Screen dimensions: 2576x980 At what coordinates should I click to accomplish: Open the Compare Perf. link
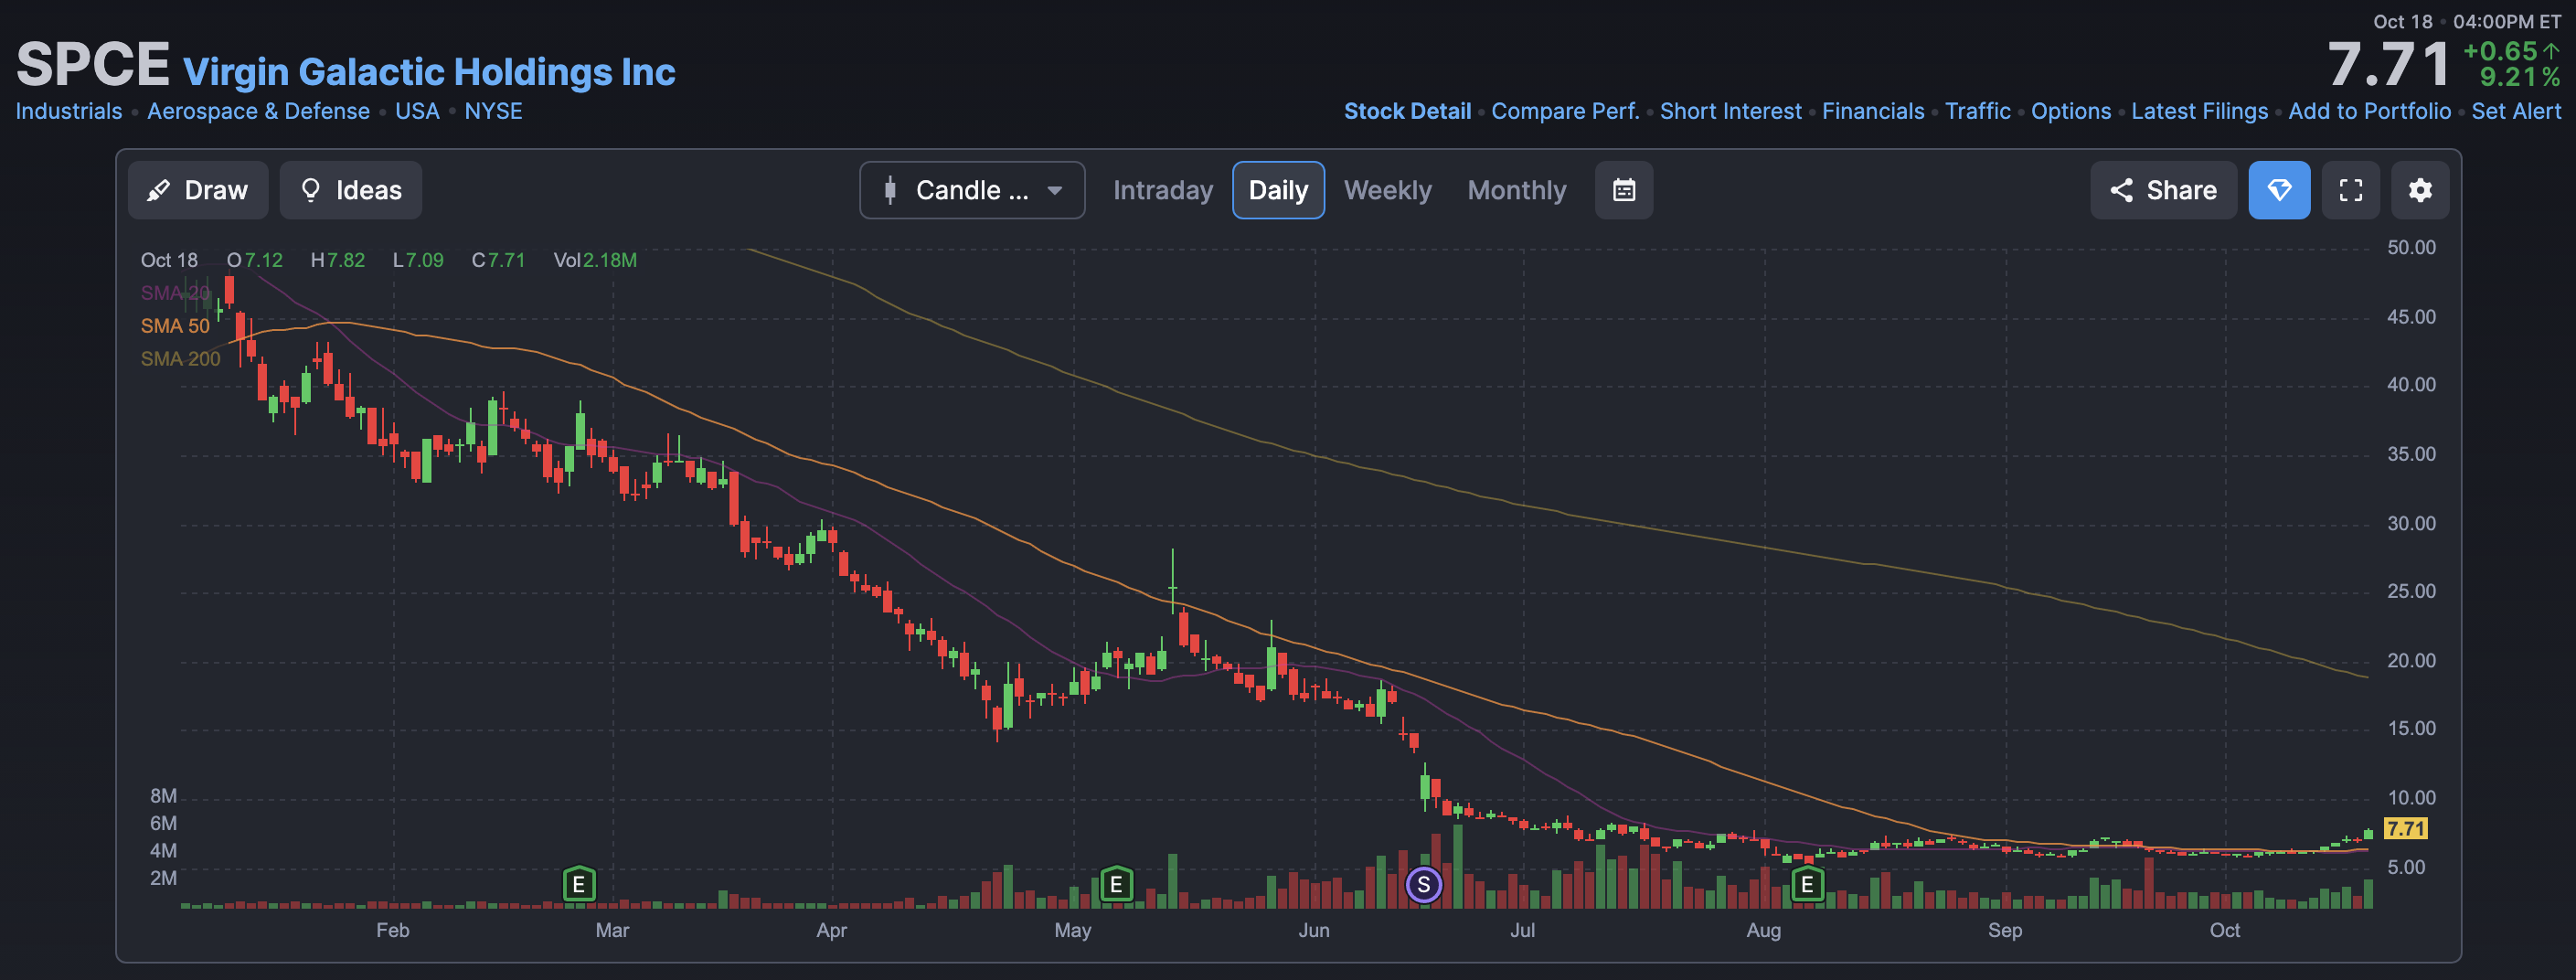[x=1565, y=111]
